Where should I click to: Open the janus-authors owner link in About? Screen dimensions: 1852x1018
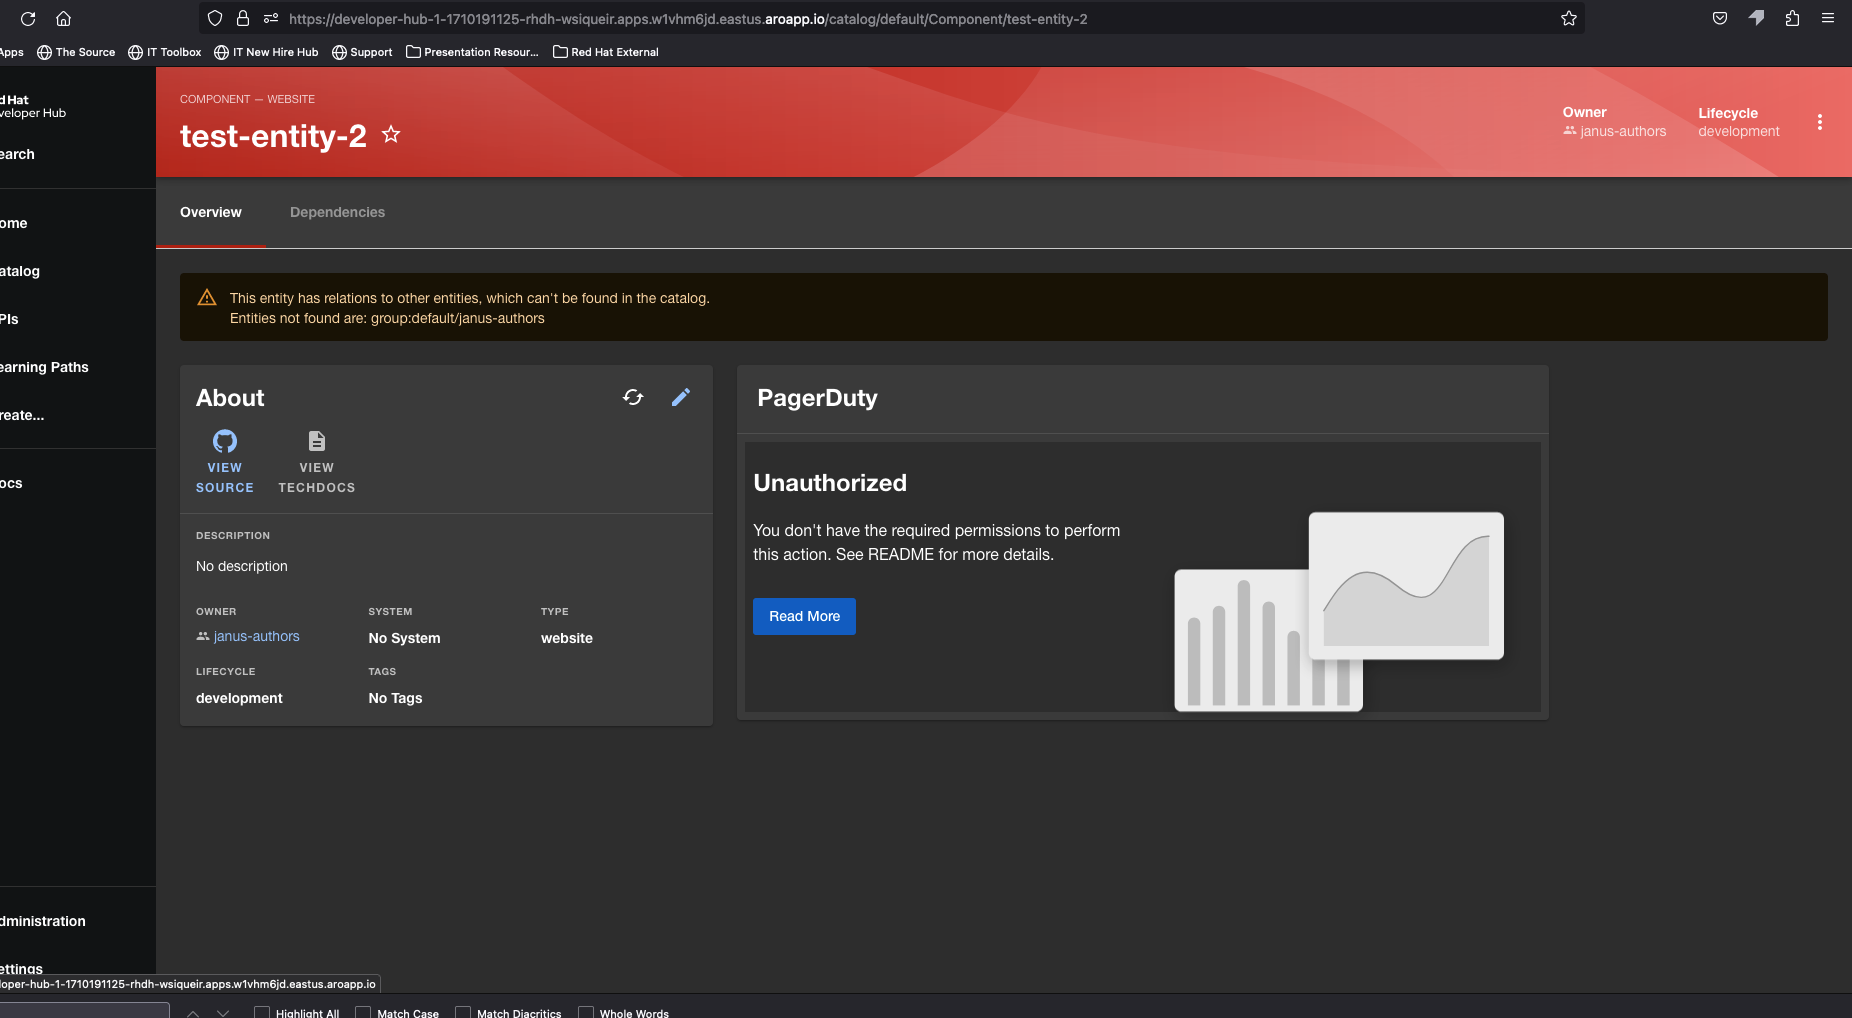pos(256,636)
